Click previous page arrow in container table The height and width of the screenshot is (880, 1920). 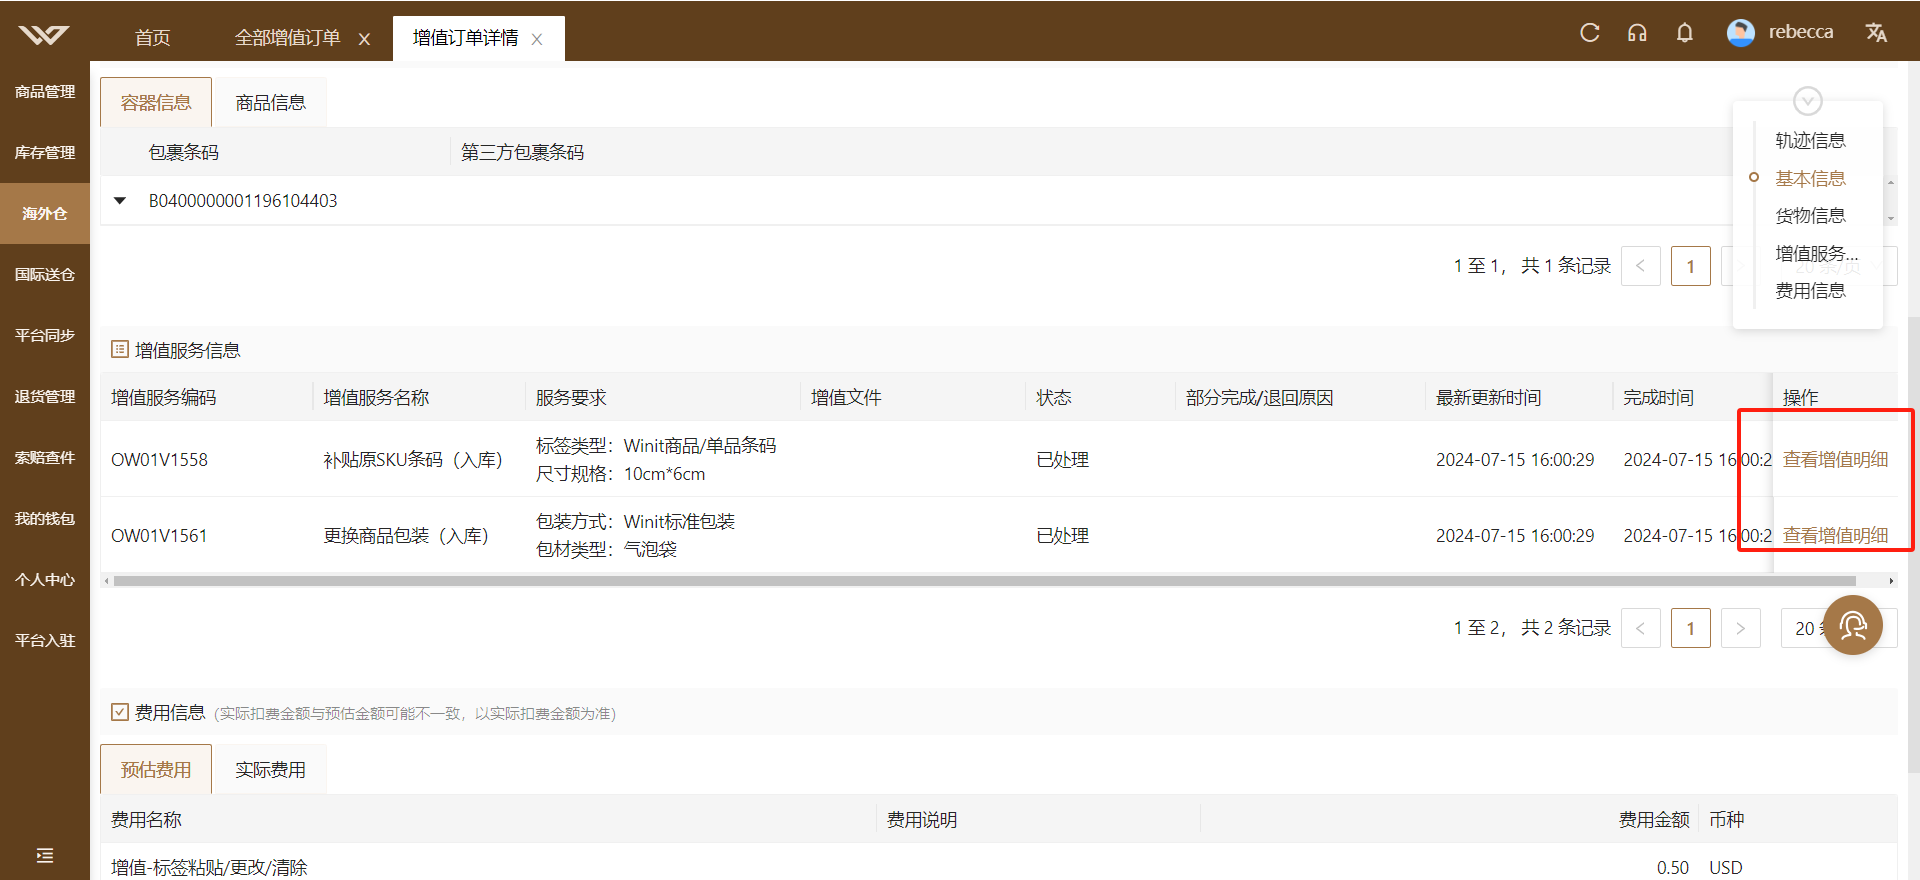(1641, 266)
